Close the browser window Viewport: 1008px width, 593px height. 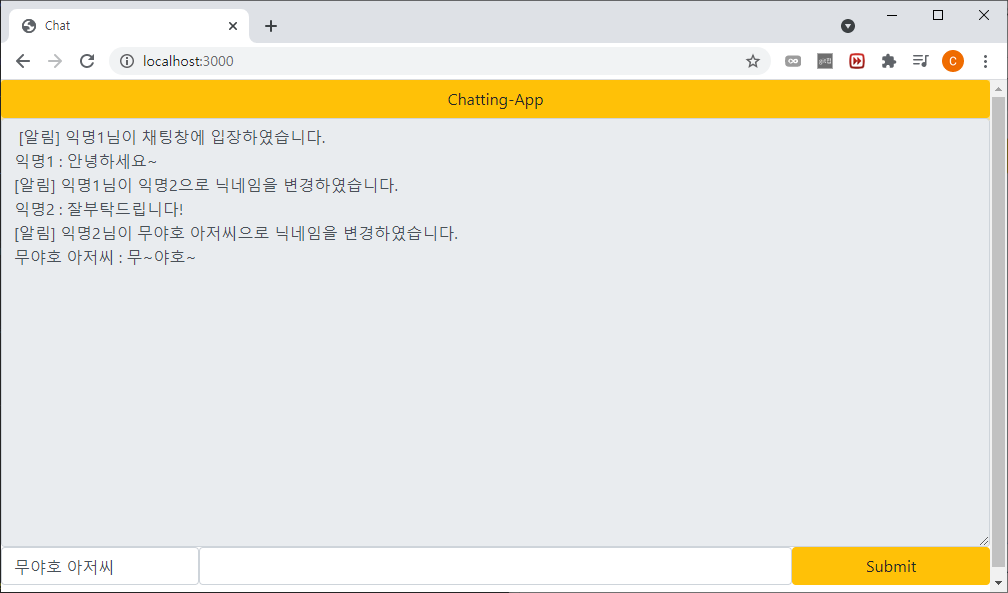pyautogui.click(x=984, y=15)
